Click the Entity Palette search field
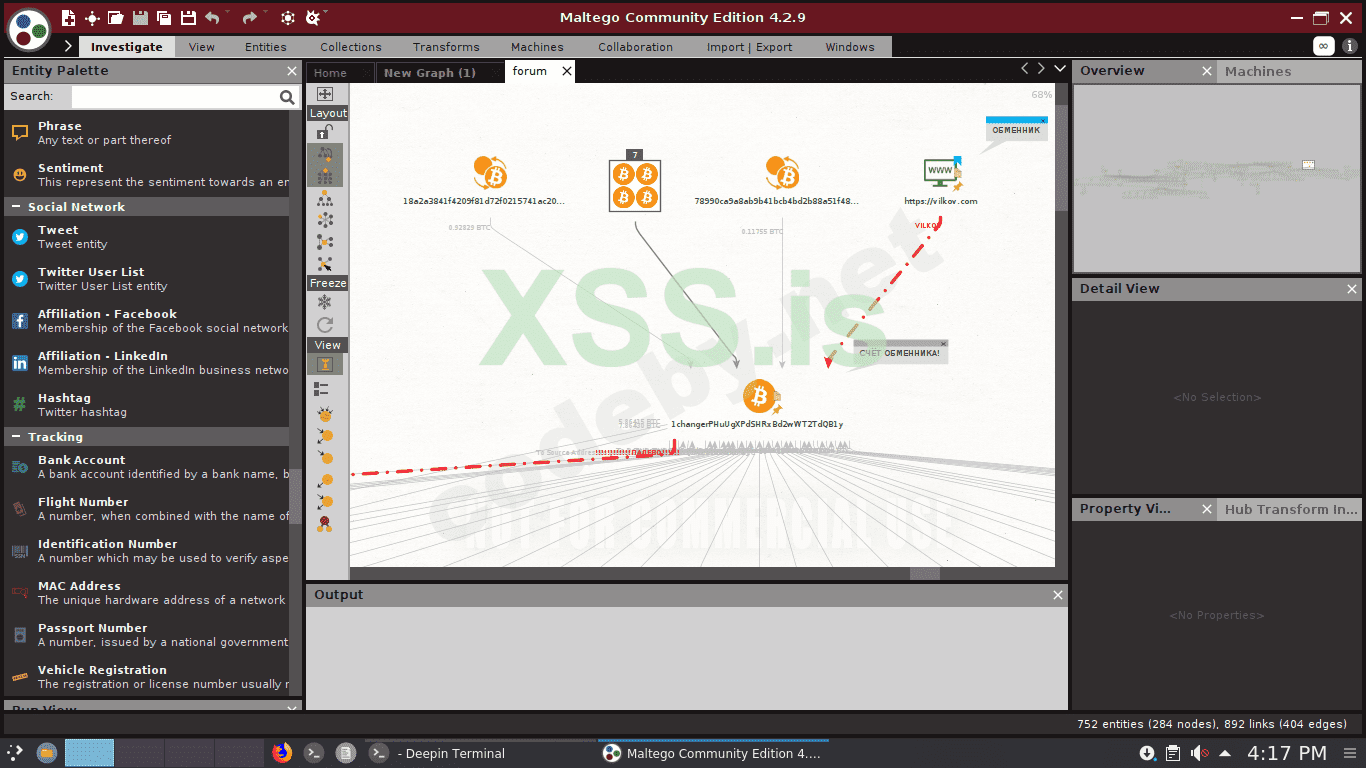 185,97
